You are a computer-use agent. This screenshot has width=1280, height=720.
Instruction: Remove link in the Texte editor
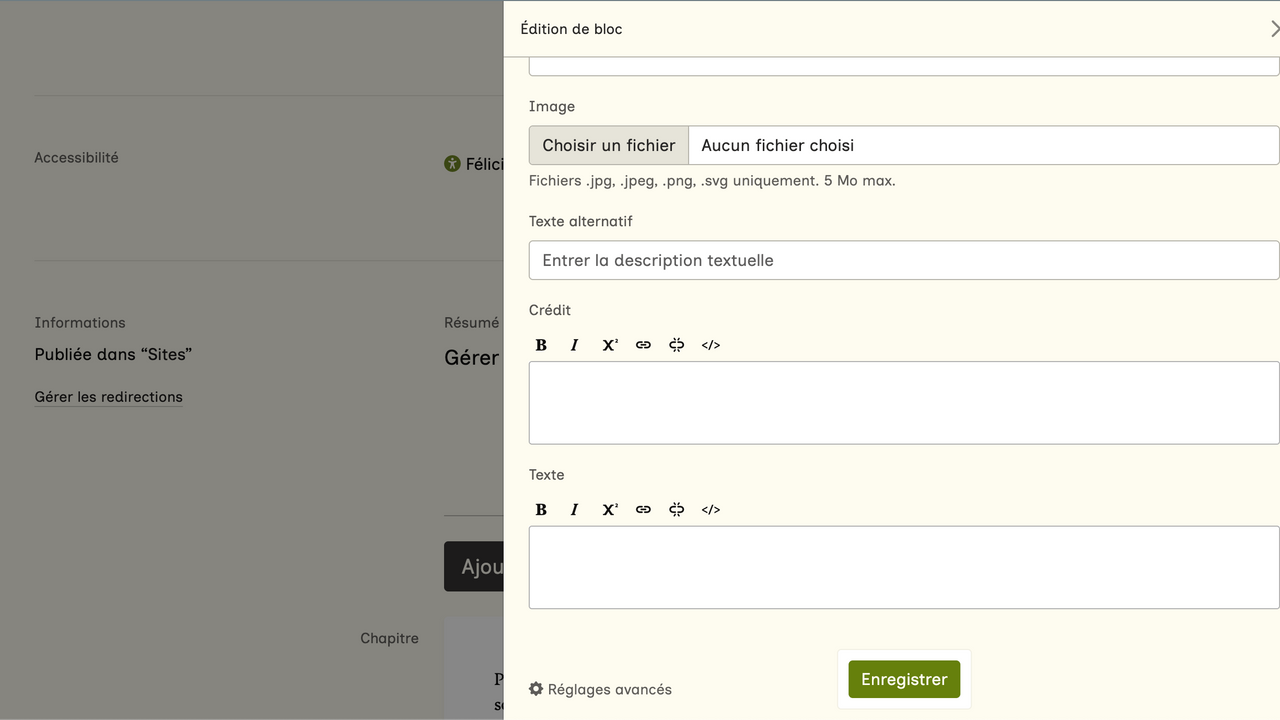tap(677, 510)
